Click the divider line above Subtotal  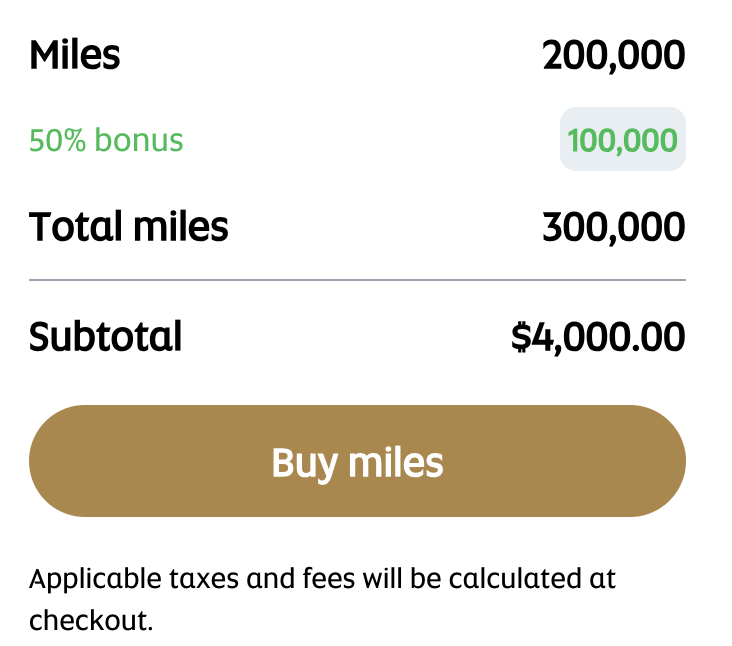(x=357, y=280)
